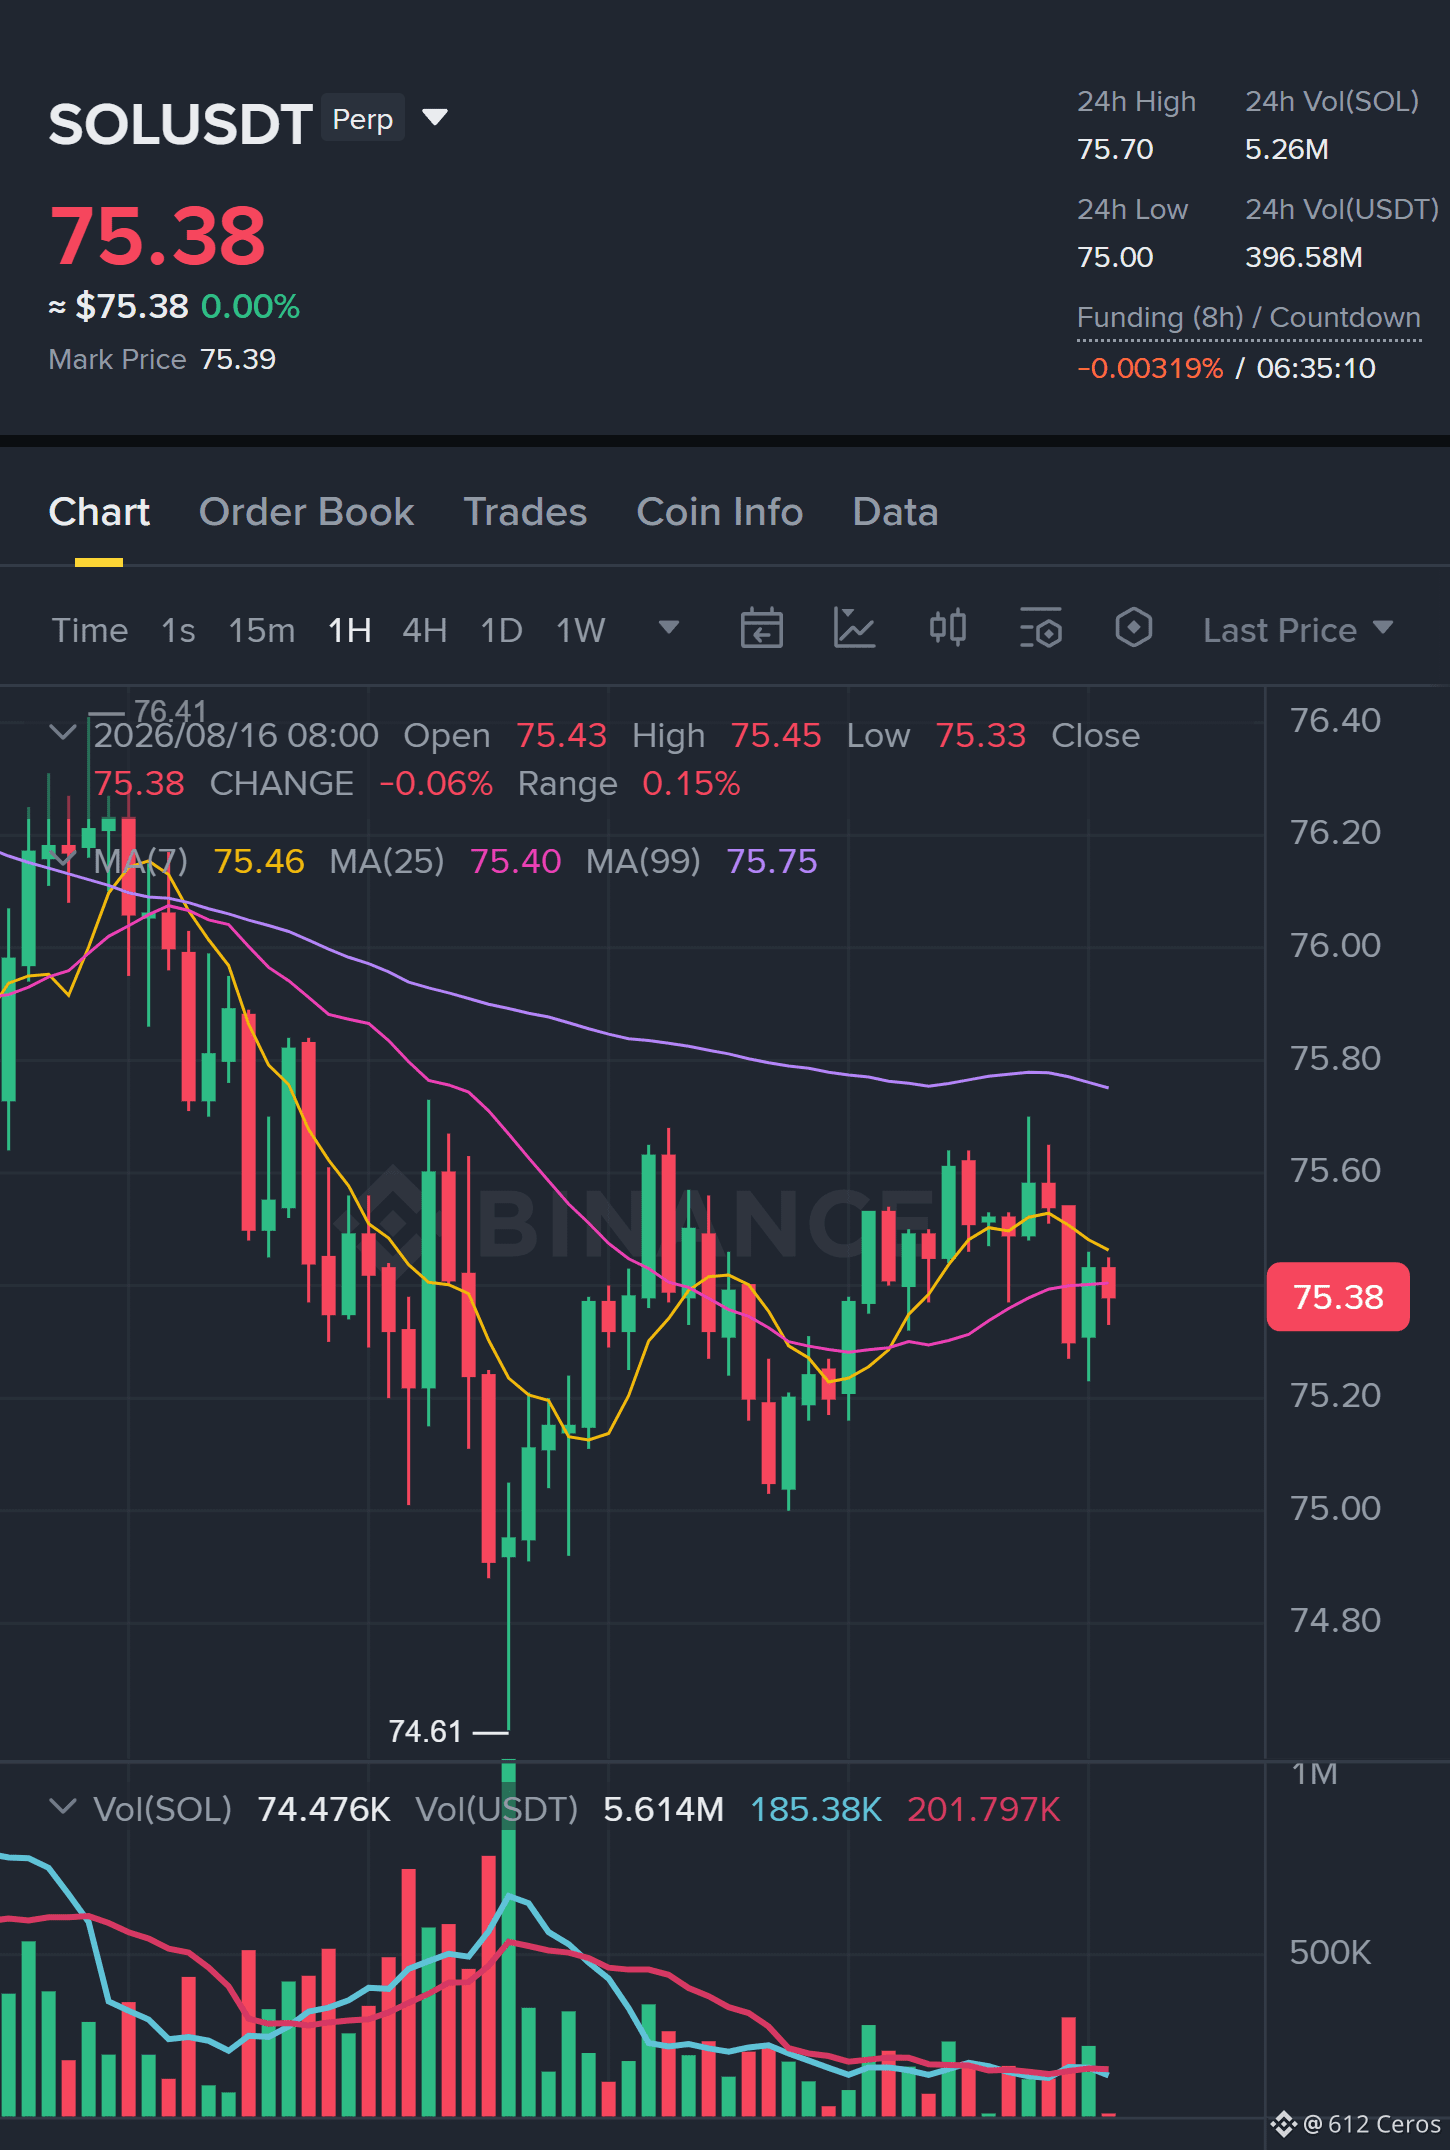Click Funding (8h) / Countdown label
Viewport: 1450px width, 2150px height.
tap(1248, 317)
